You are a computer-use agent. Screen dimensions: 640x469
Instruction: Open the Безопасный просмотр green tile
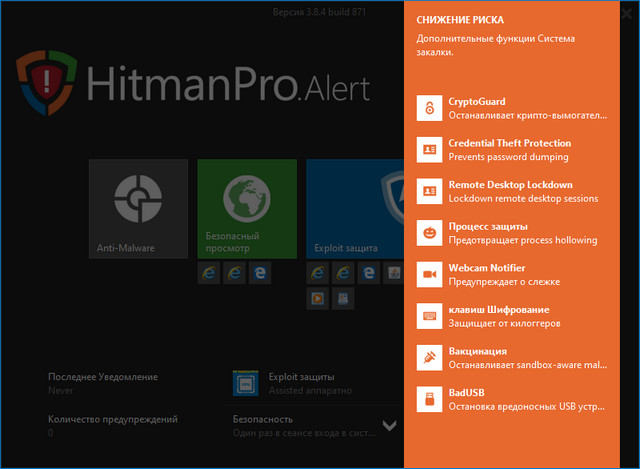[x=247, y=209]
